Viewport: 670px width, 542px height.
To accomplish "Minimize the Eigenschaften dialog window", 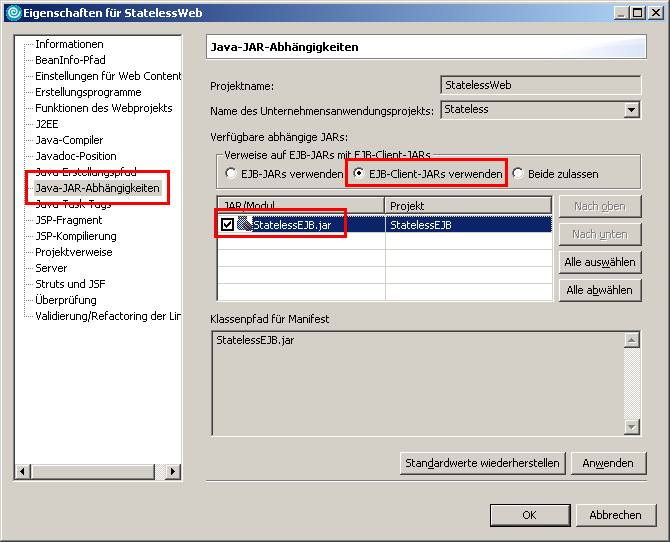I will (621, 13).
